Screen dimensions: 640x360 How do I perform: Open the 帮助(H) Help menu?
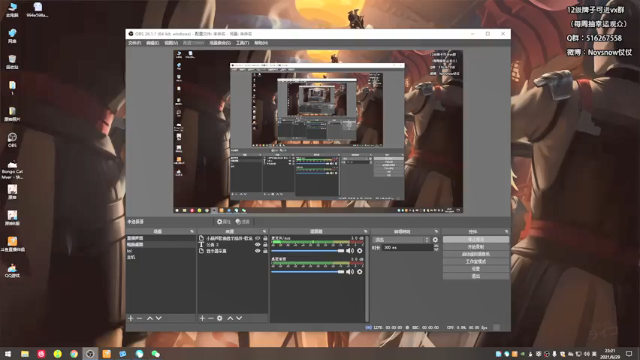coord(261,43)
